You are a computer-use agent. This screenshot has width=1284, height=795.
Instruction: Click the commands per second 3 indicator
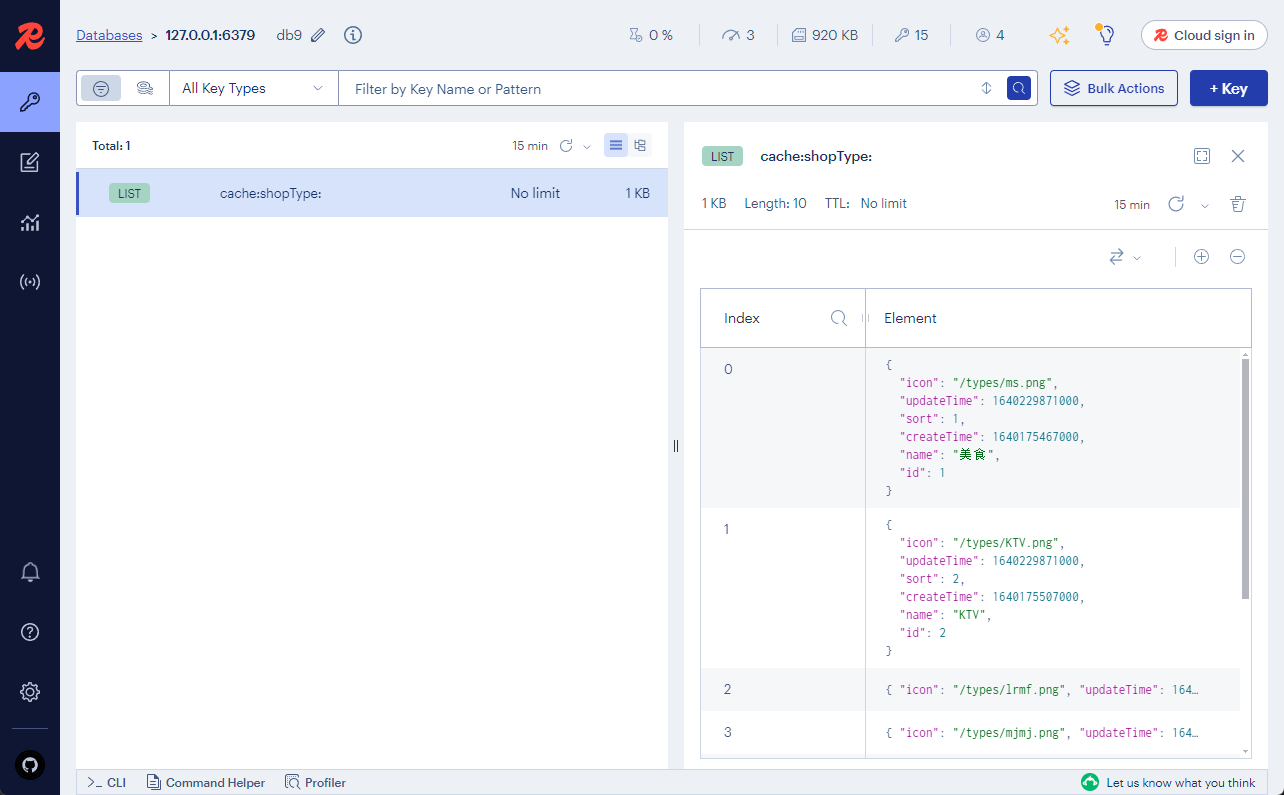pyautogui.click(x=738, y=35)
